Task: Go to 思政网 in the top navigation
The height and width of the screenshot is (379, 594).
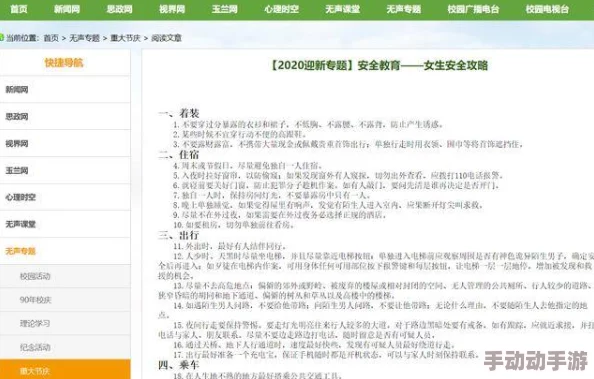Action: point(119,9)
